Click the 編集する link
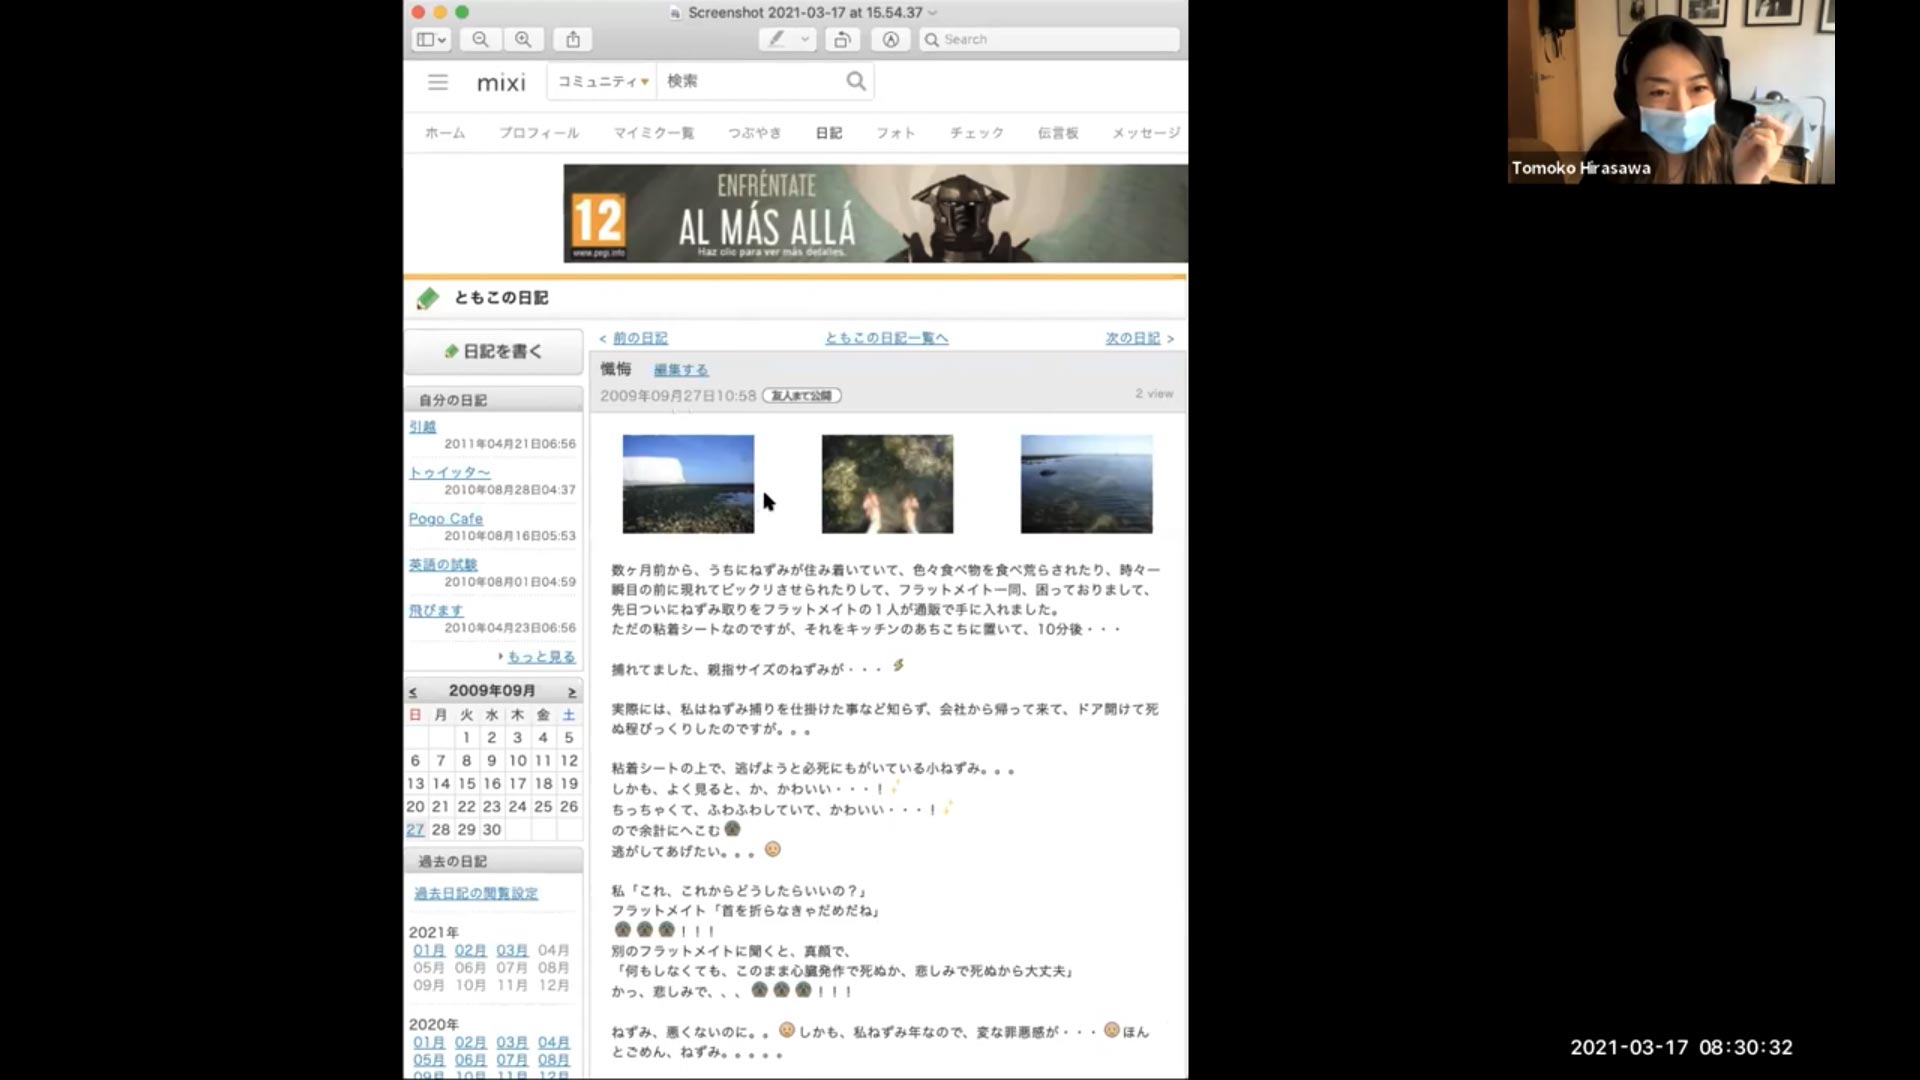Viewport: 1920px width, 1080px height. pos(681,370)
